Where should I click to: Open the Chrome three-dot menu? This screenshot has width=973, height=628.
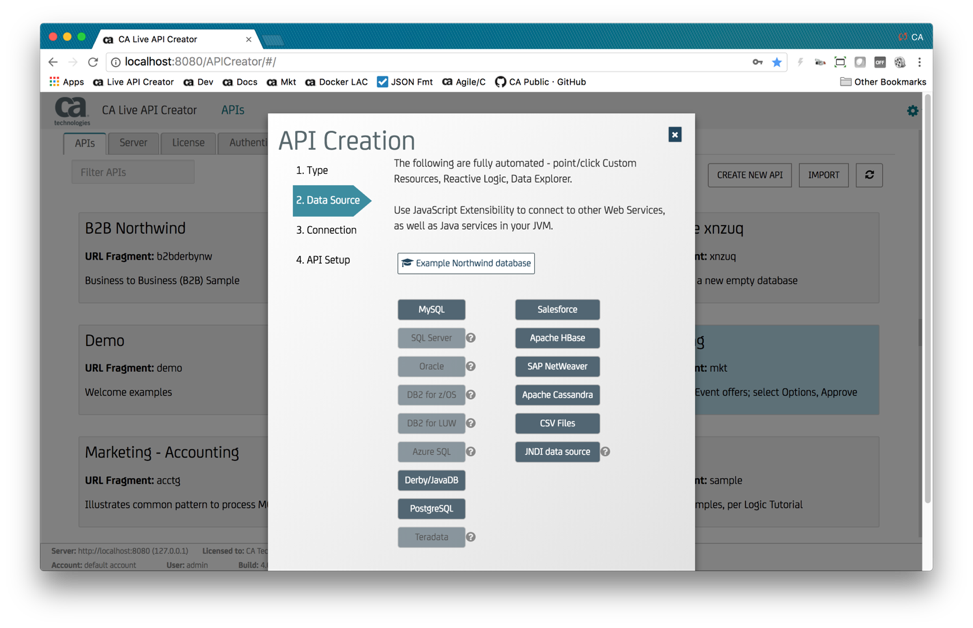click(920, 62)
